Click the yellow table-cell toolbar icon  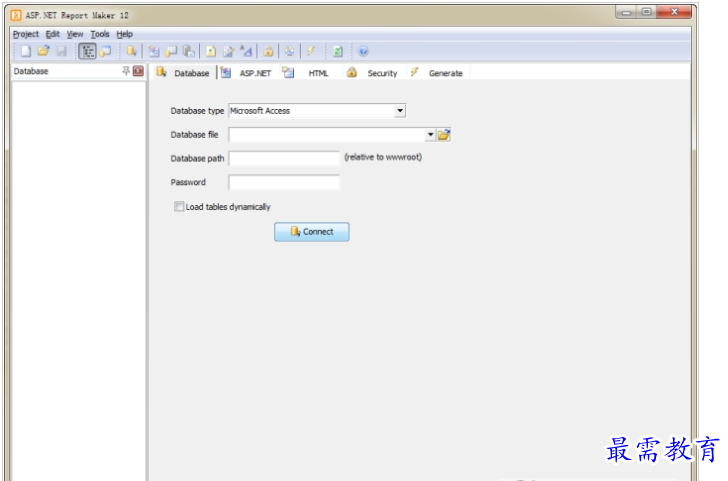coord(171,51)
